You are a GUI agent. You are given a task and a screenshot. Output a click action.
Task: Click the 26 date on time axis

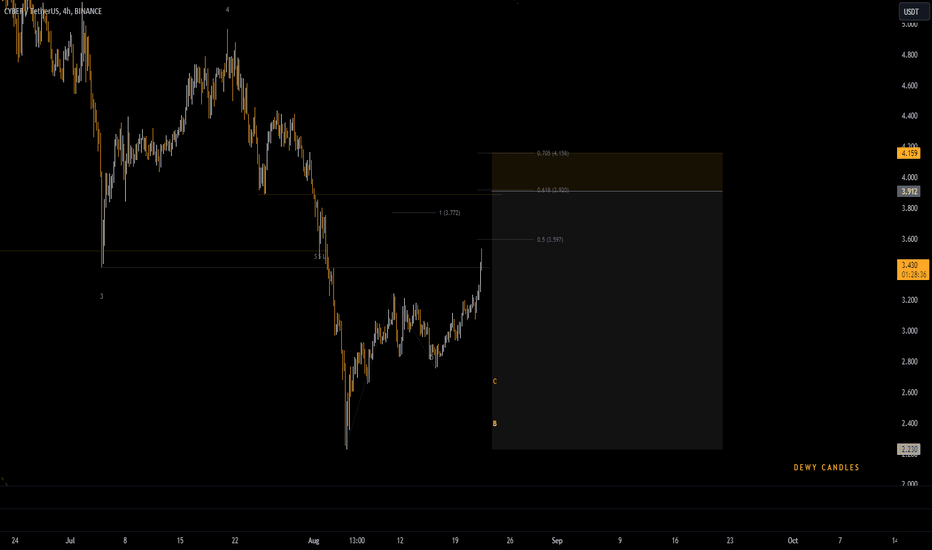click(510, 540)
